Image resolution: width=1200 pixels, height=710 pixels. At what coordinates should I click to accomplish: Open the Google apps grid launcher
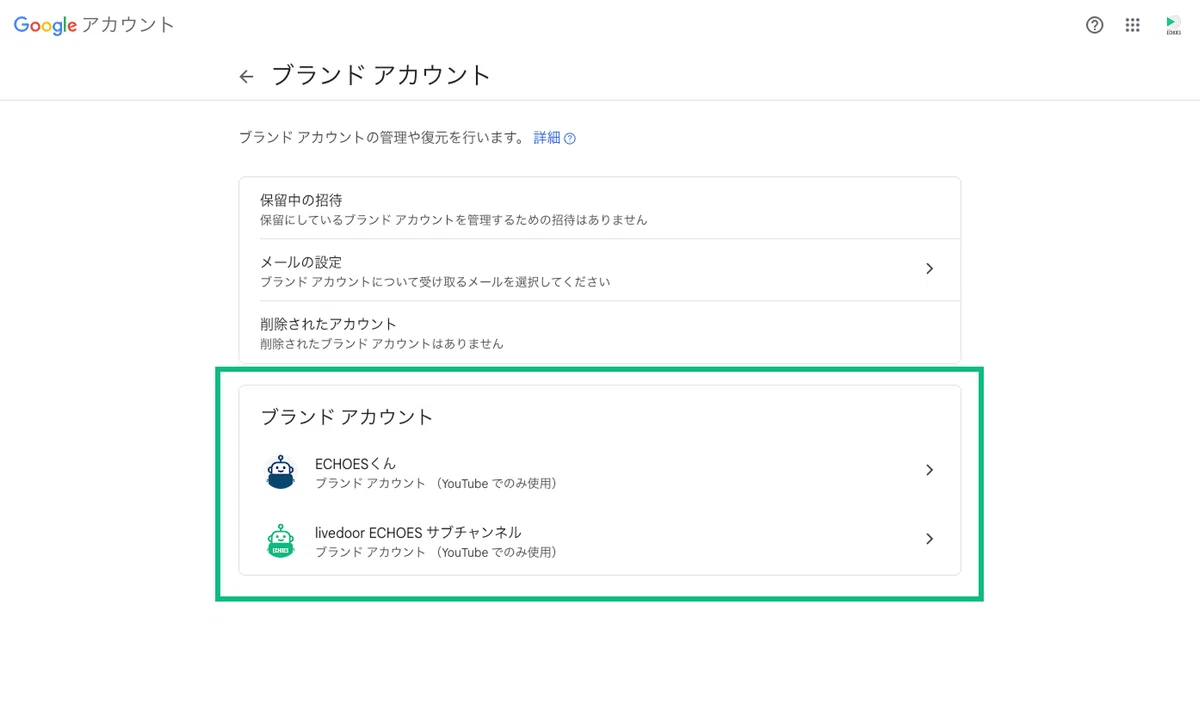coord(1132,26)
